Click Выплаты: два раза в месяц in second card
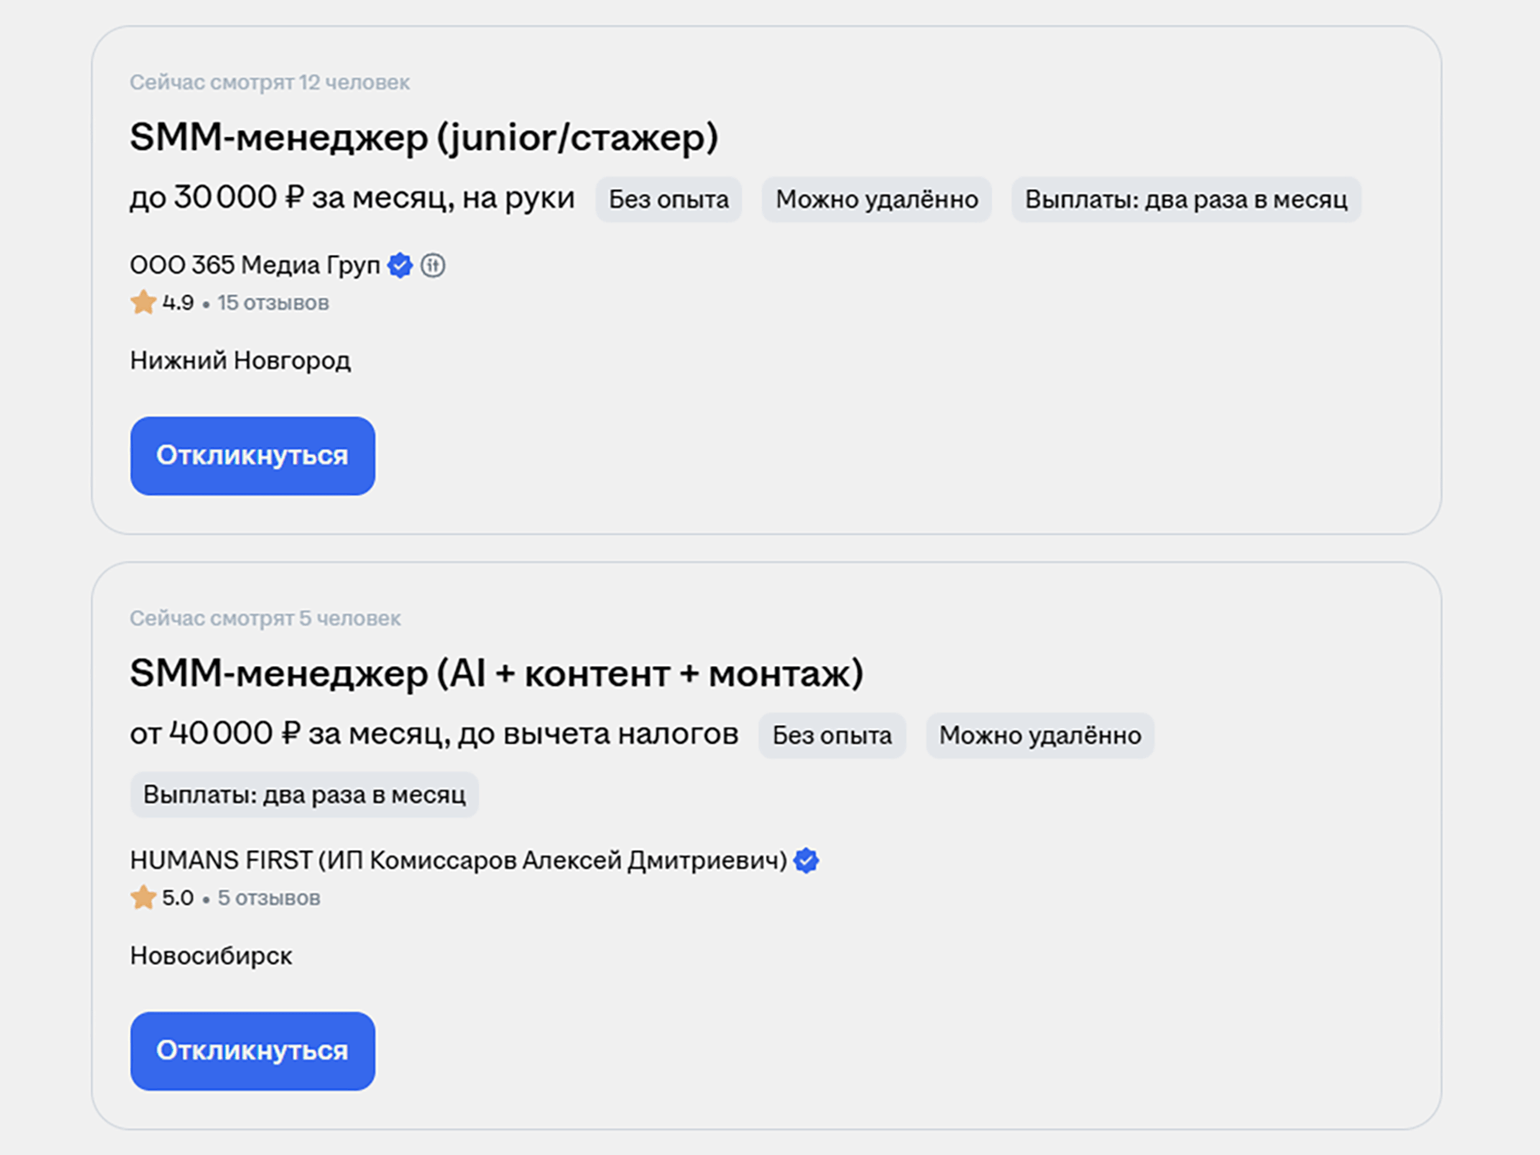Image resolution: width=1540 pixels, height=1155 pixels. point(304,795)
